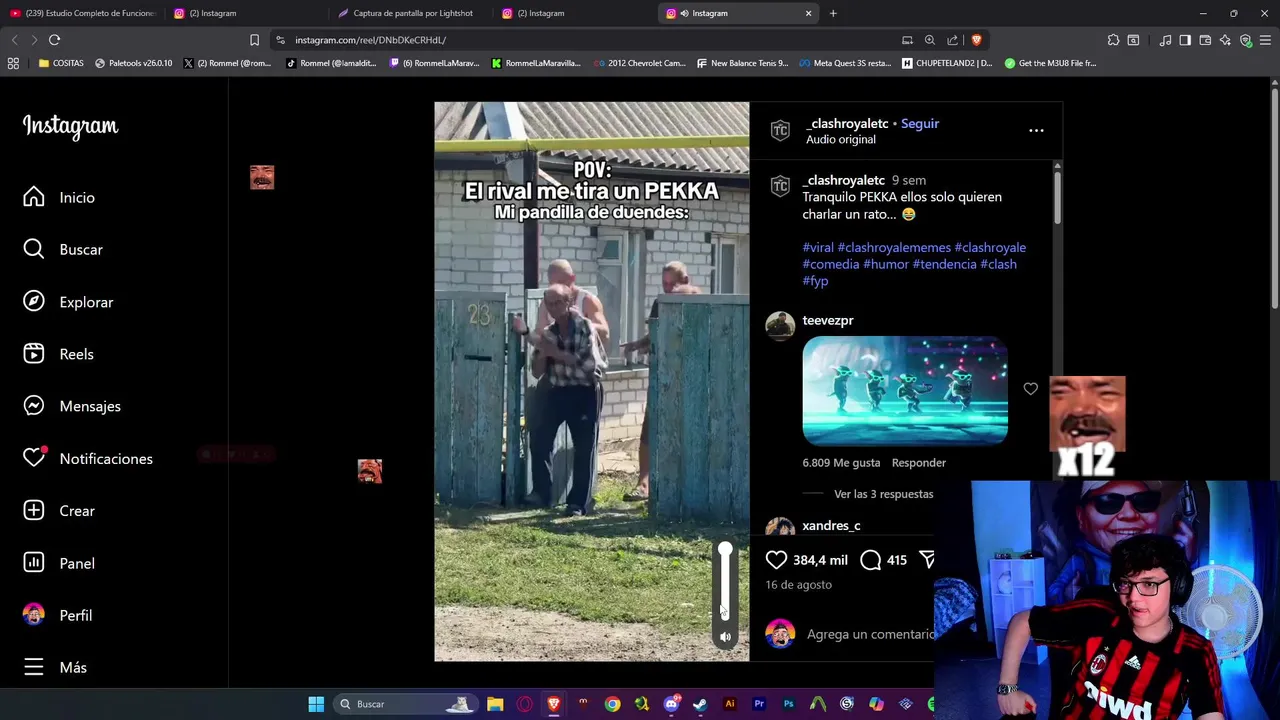The width and height of the screenshot is (1280, 720).
Task: Click the taskbar Buscar search box
Action: click(x=405, y=704)
